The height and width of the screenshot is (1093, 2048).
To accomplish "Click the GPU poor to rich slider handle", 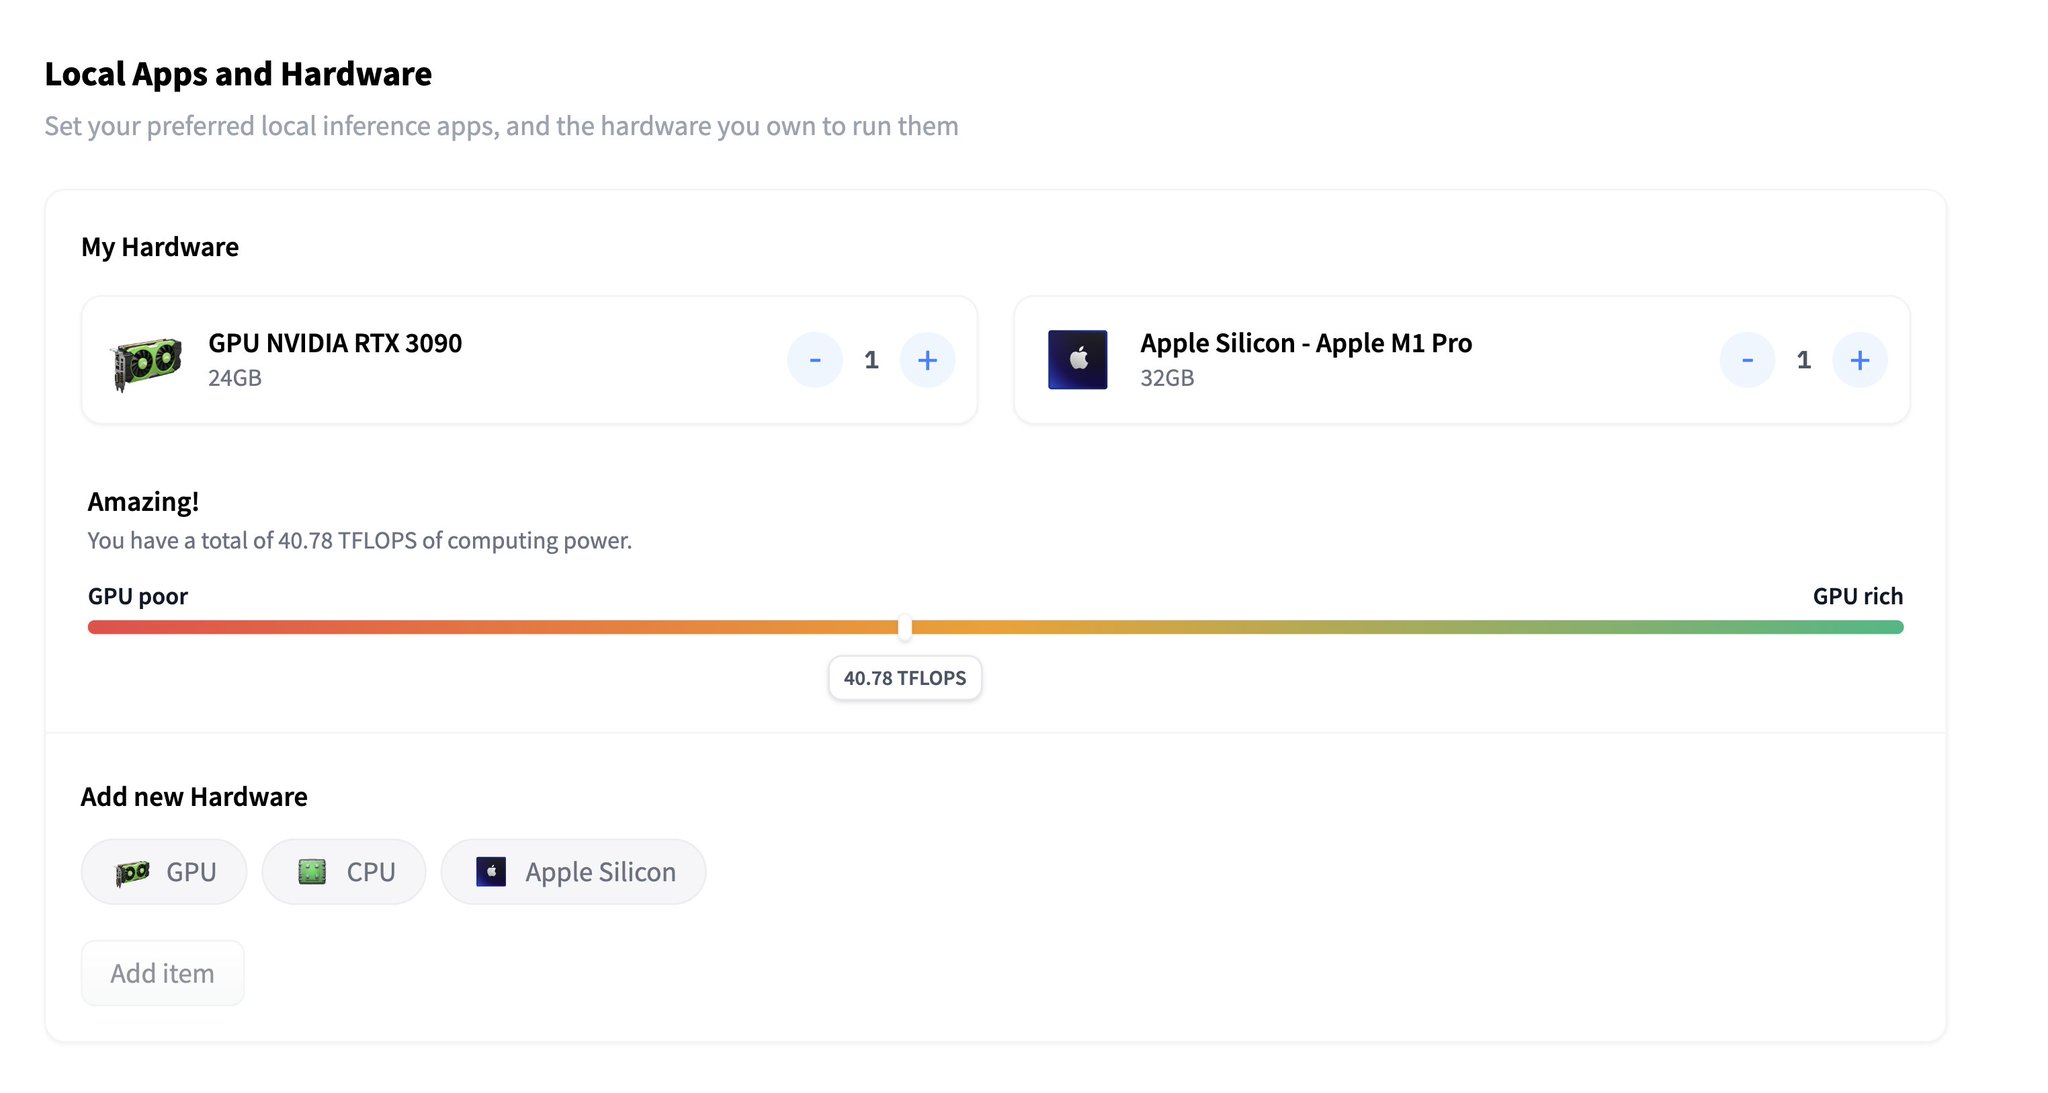I will point(905,627).
